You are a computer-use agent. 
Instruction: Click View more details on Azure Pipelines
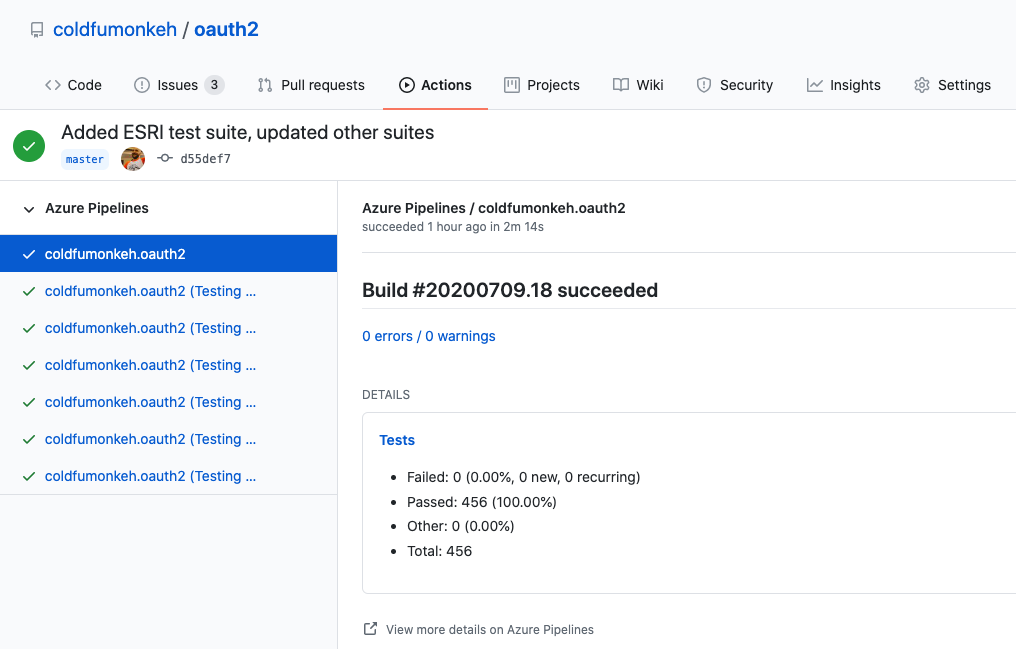click(x=489, y=629)
